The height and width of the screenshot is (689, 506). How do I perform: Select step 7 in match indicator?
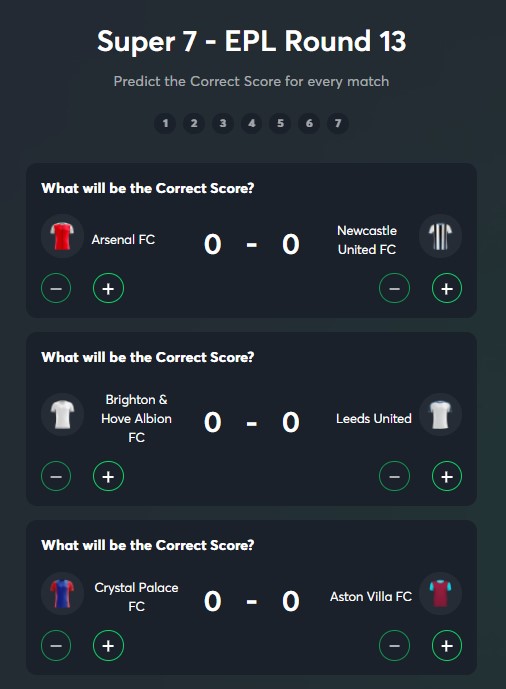click(338, 123)
